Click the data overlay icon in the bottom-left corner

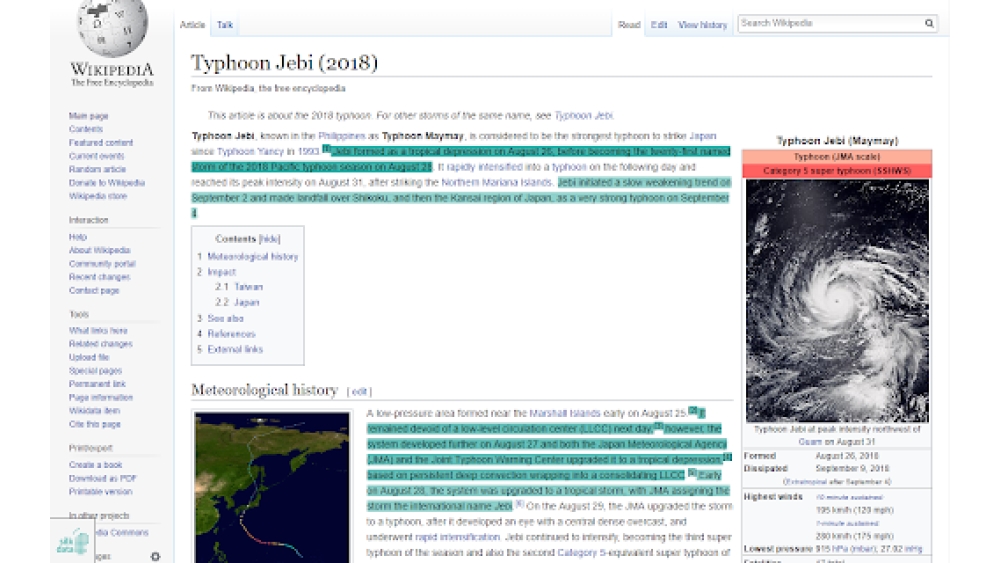click(x=72, y=541)
